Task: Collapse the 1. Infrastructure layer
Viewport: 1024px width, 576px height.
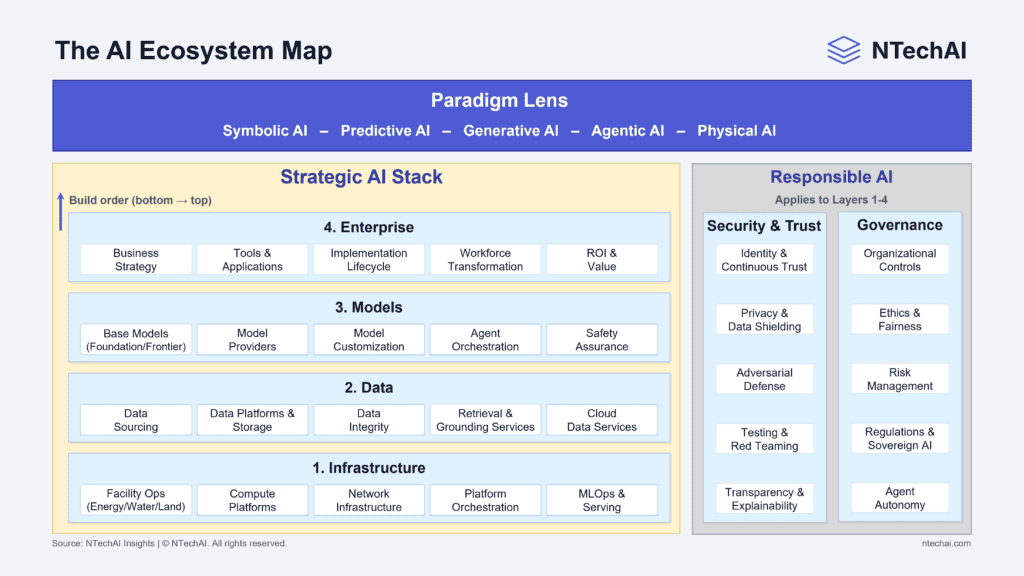Action: point(370,467)
